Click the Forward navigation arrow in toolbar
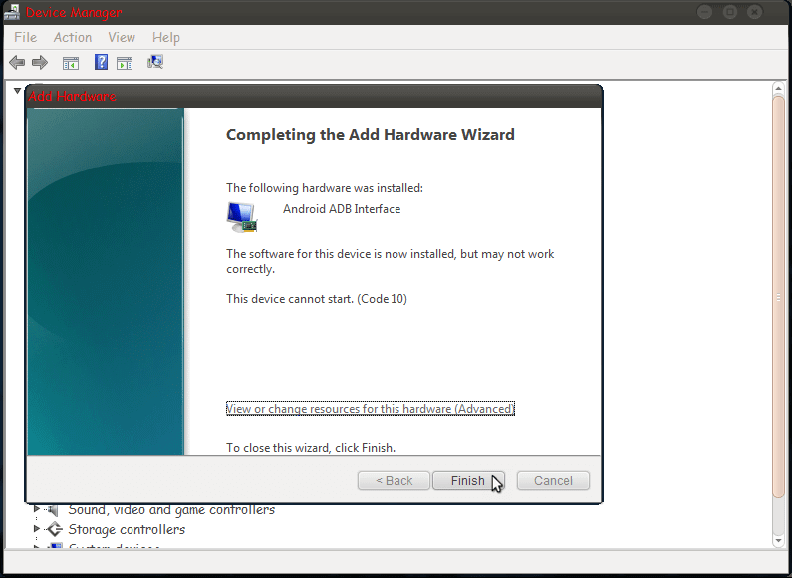Viewport: 792px width, 578px height. (x=40, y=63)
